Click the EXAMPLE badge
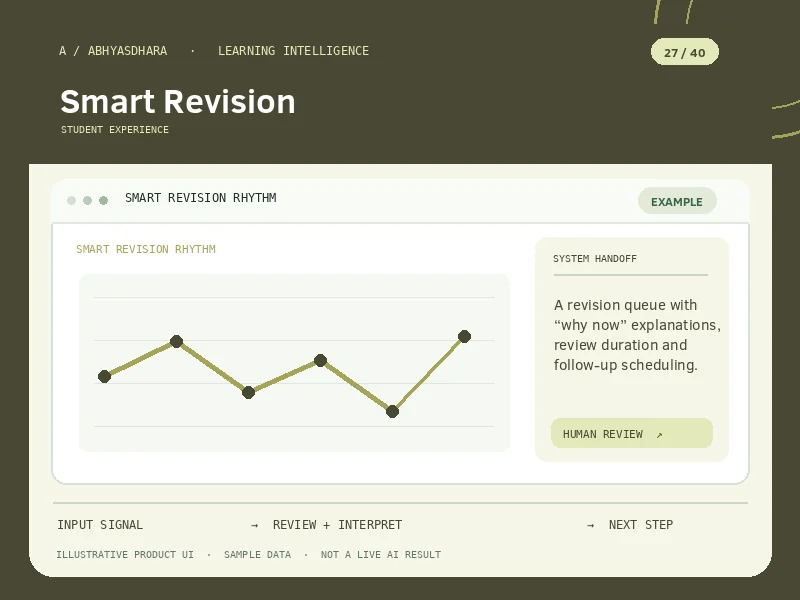The image size is (800, 600). point(677,201)
